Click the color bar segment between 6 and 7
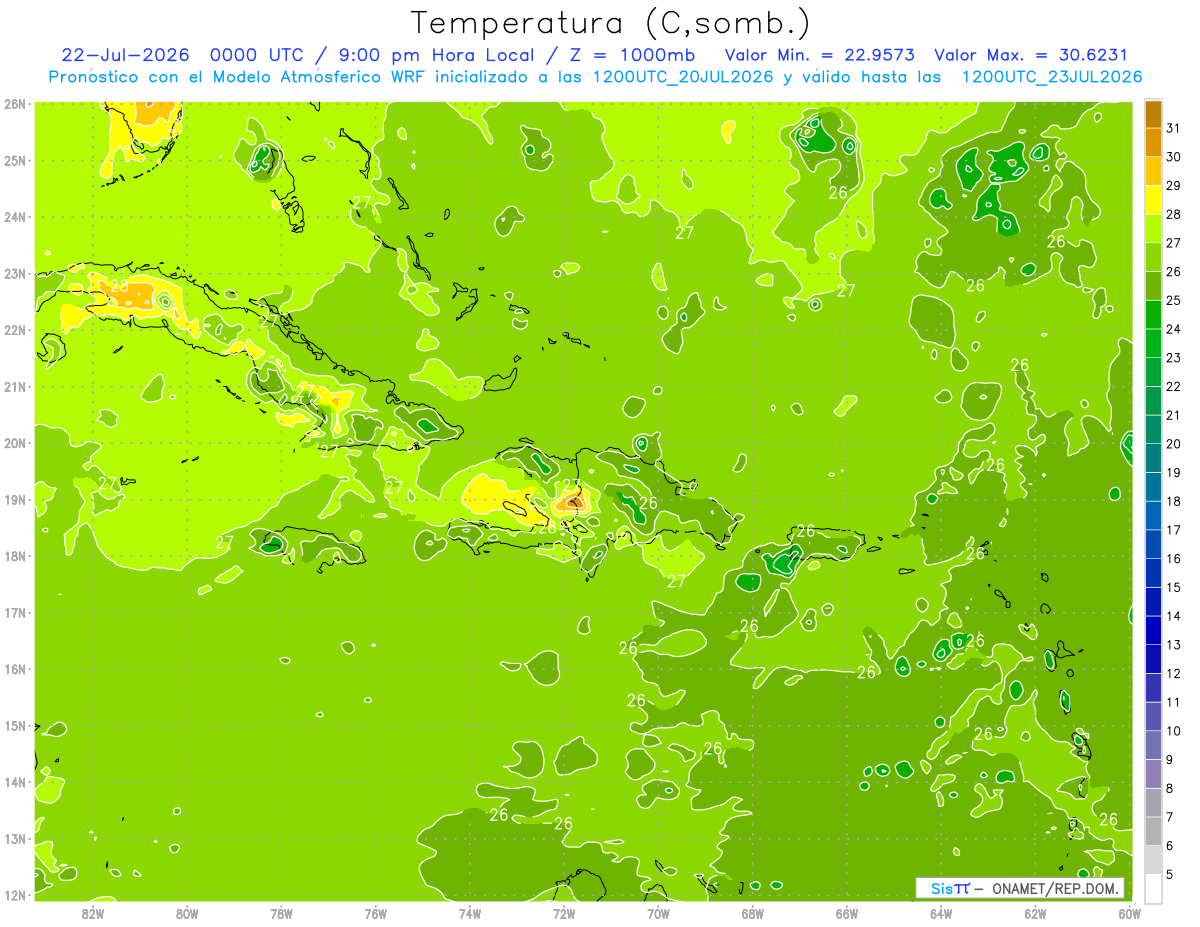1200x927 pixels. click(x=1152, y=831)
